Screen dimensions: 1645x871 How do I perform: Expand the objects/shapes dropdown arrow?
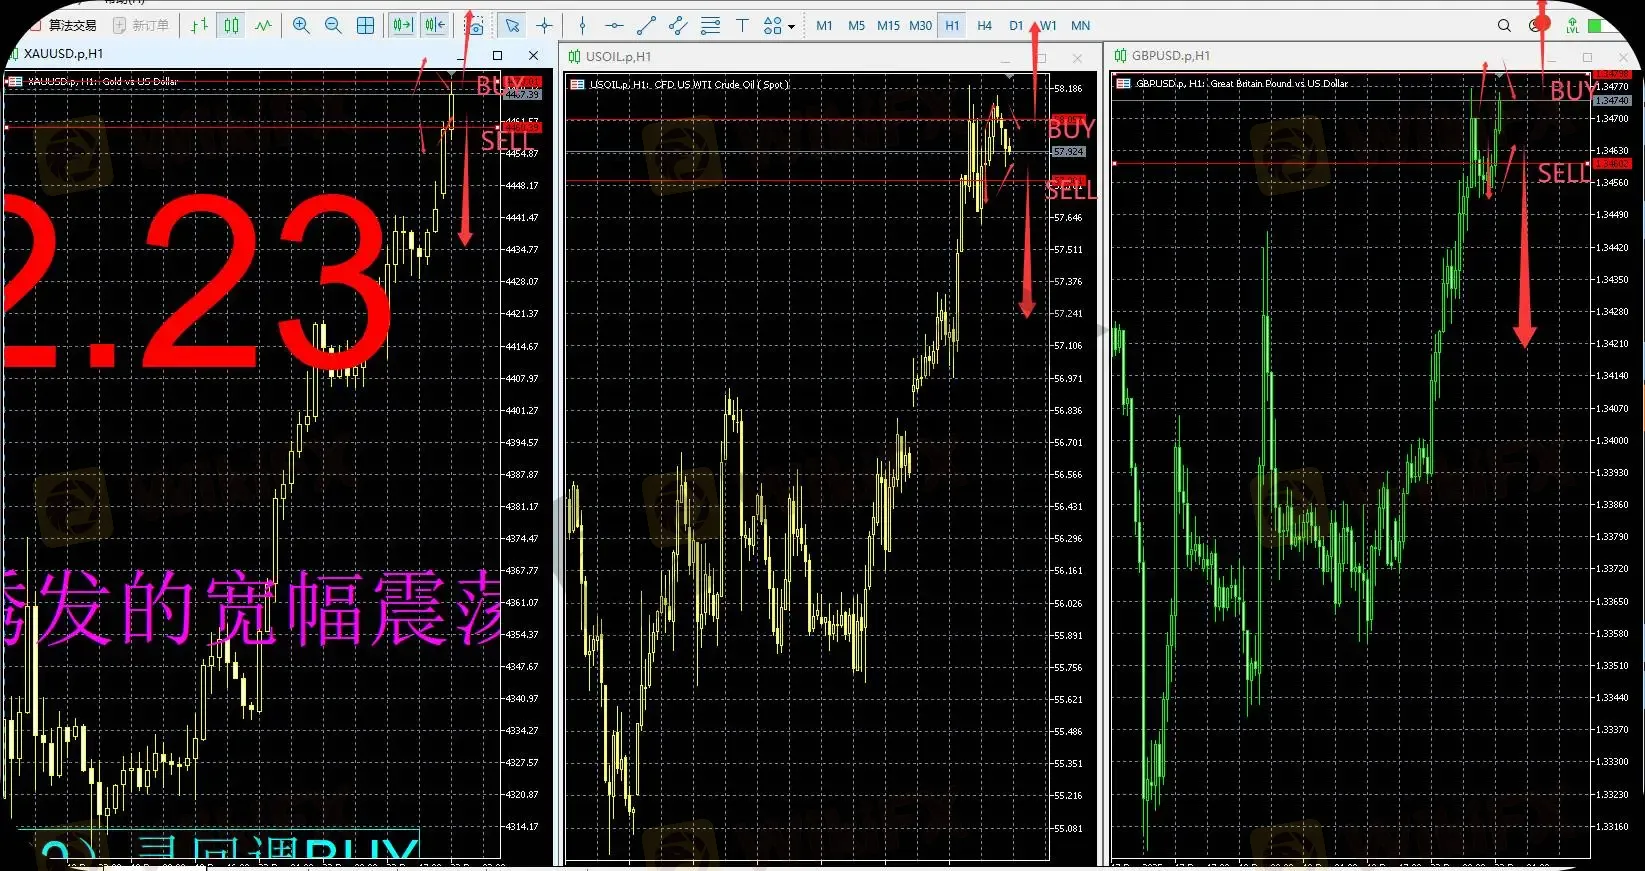pyautogui.click(x=791, y=27)
